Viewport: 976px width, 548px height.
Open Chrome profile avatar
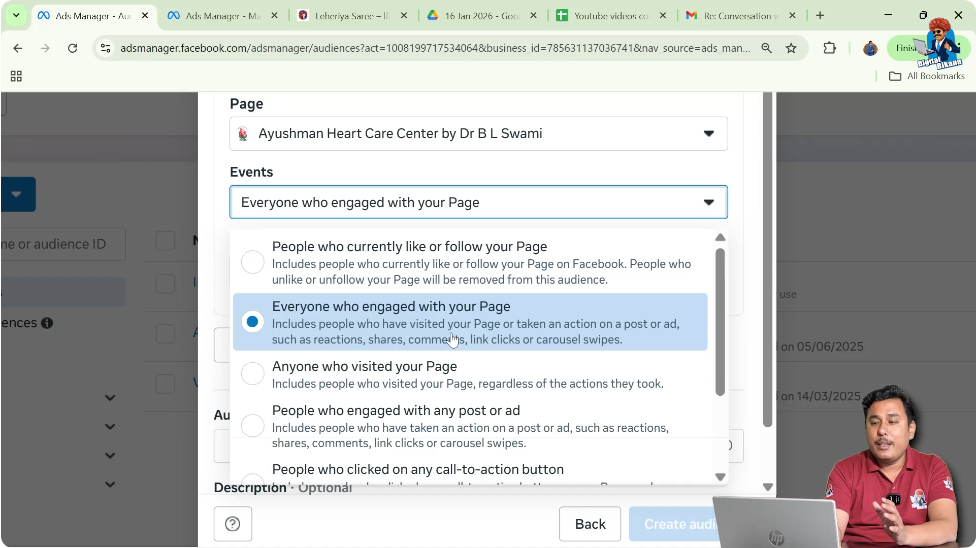coord(870,48)
